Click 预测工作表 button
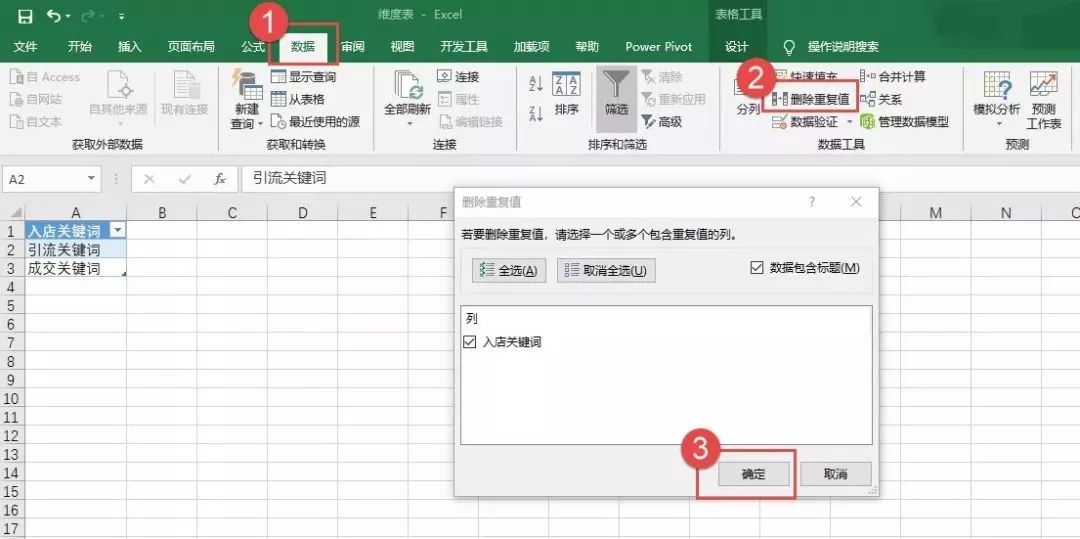1080x539 pixels. click(1043, 99)
